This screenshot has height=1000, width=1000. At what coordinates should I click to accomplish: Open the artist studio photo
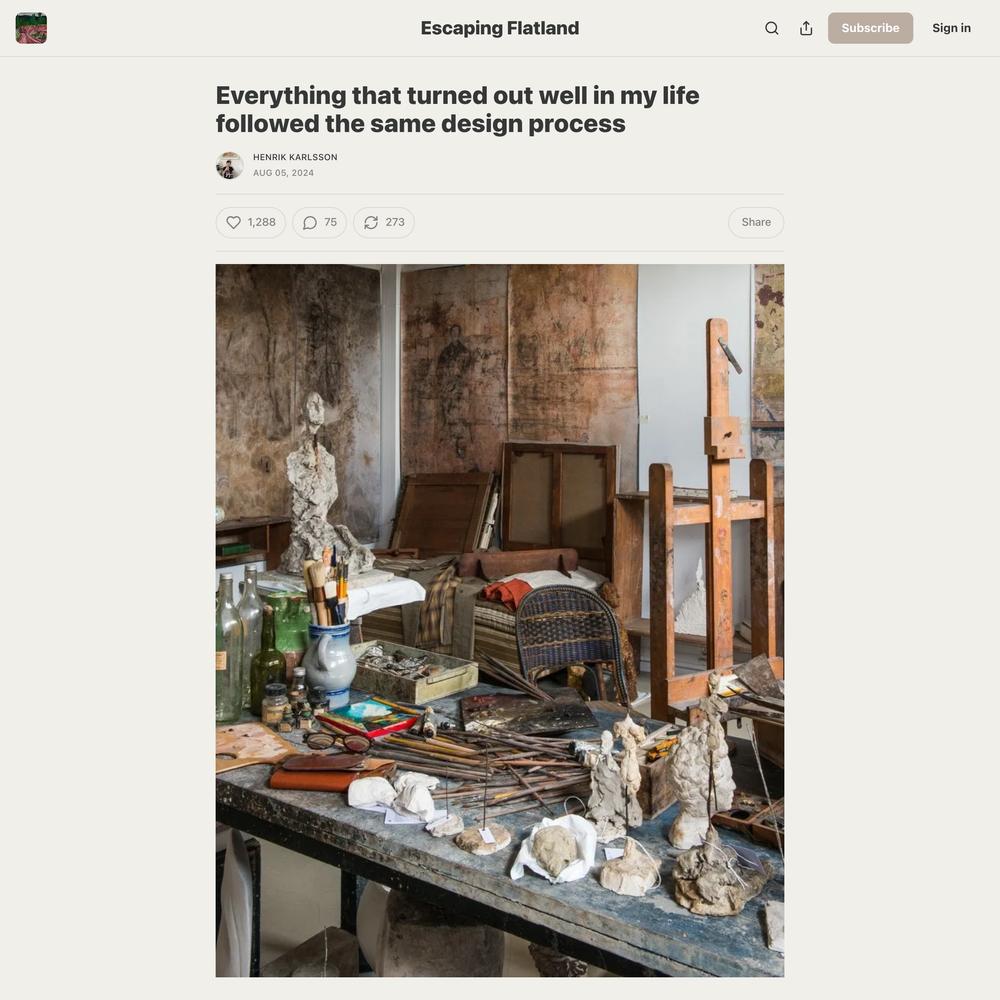(x=499, y=620)
